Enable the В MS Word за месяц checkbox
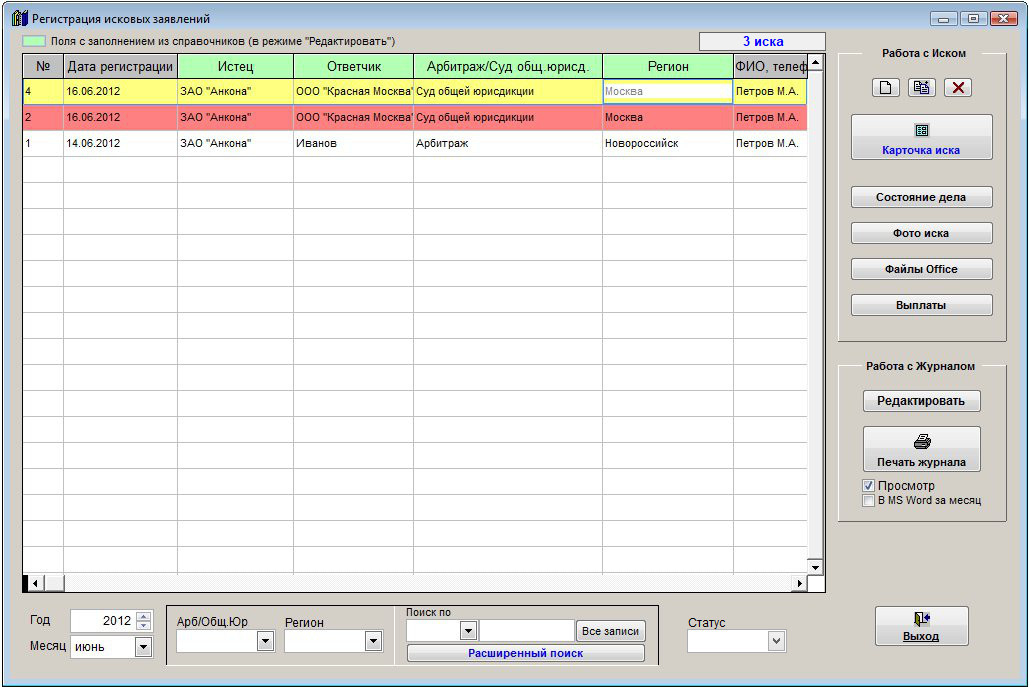The height and width of the screenshot is (687, 1029). coord(868,501)
